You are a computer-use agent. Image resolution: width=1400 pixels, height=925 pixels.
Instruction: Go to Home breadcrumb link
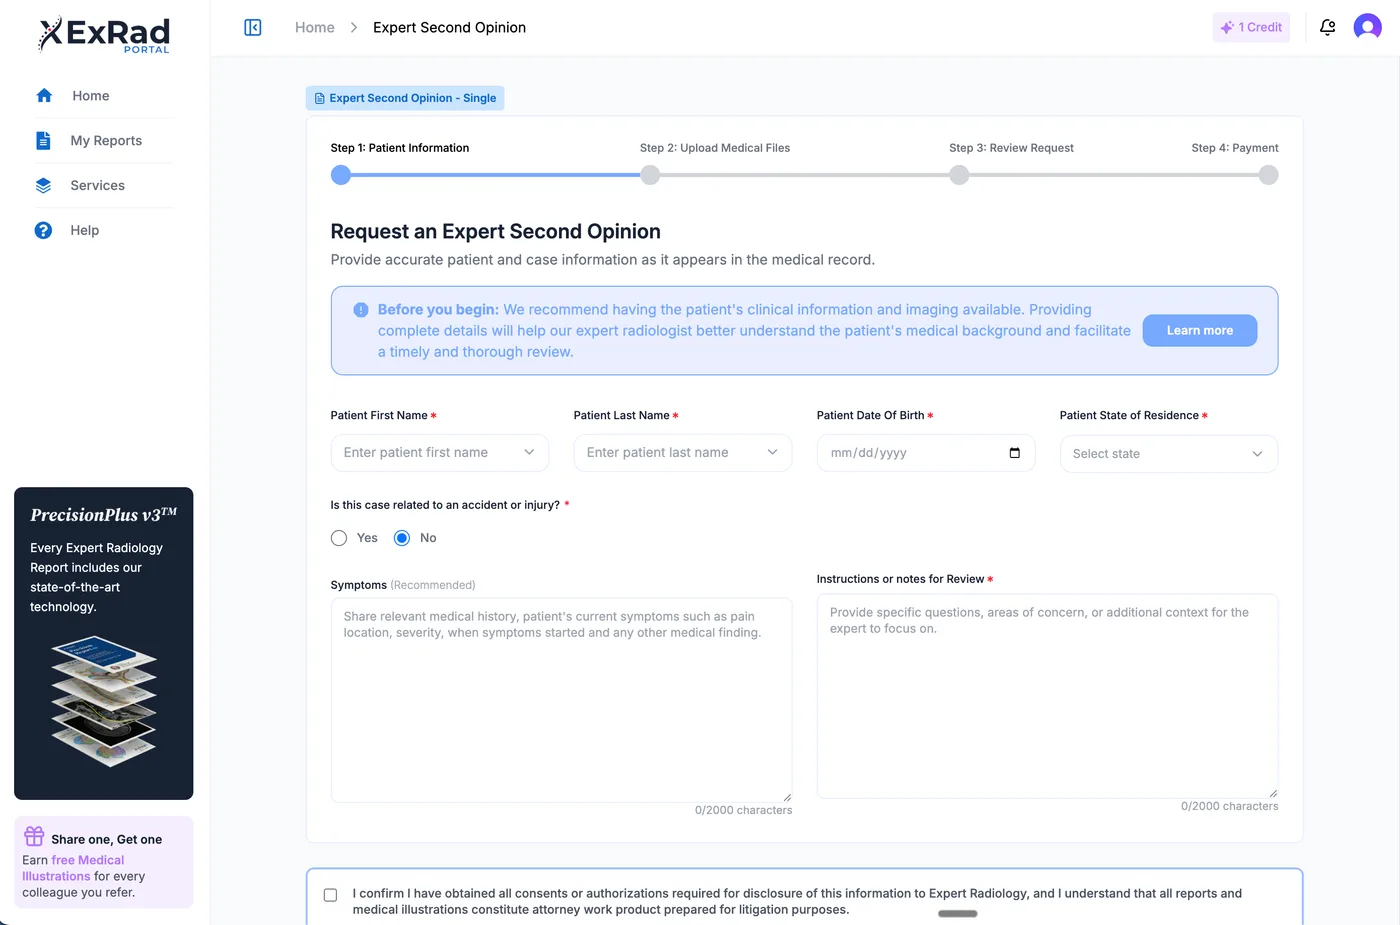point(315,27)
